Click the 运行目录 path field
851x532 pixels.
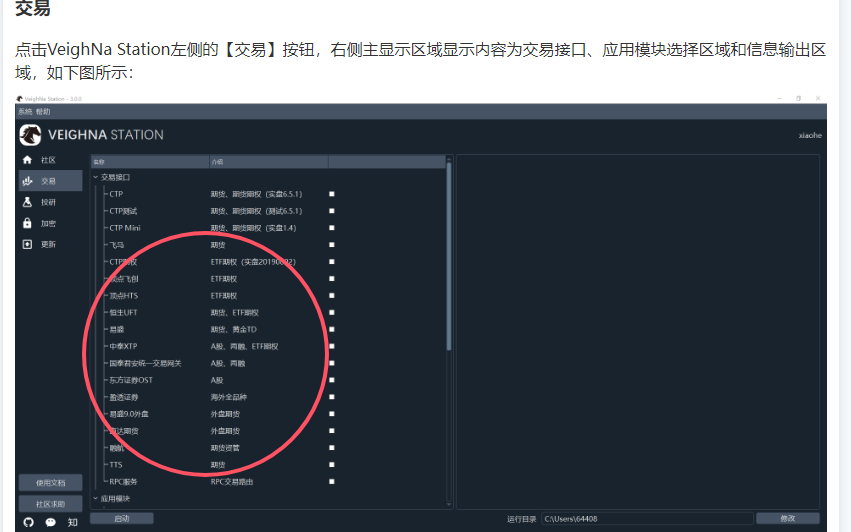click(x=647, y=519)
